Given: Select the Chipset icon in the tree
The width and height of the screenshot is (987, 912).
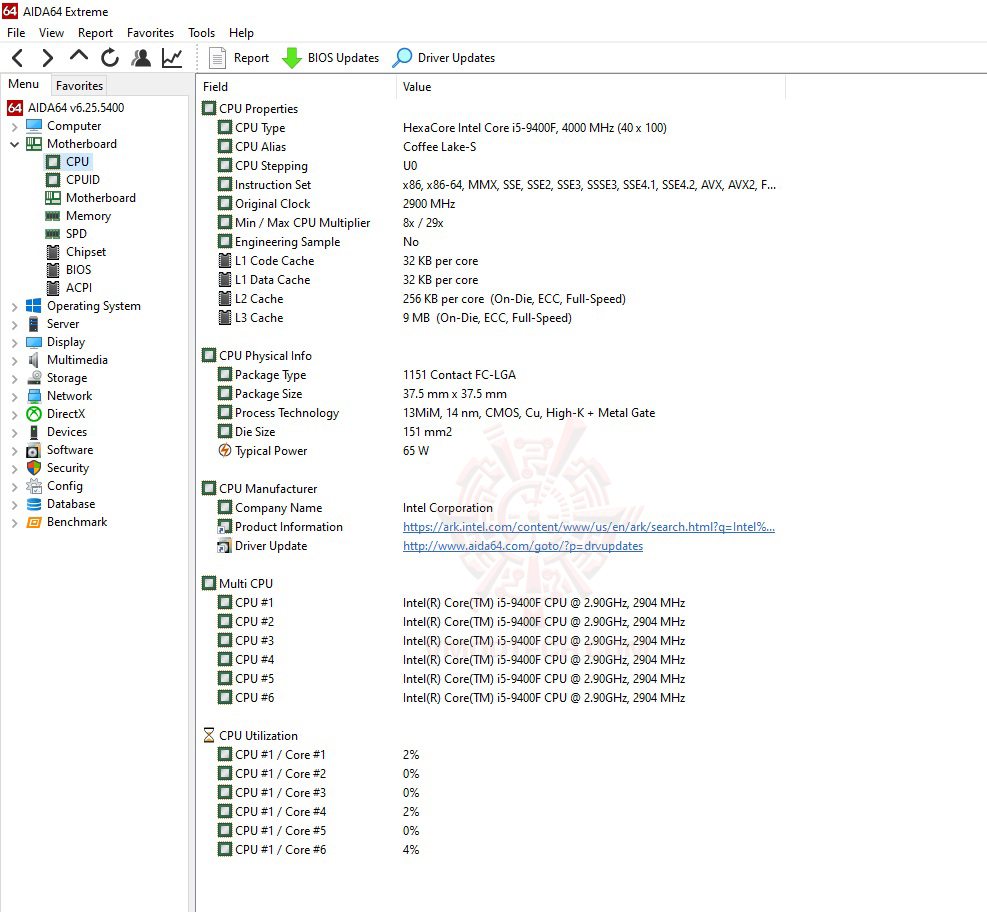Looking at the screenshot, I should tap(53, 252).
